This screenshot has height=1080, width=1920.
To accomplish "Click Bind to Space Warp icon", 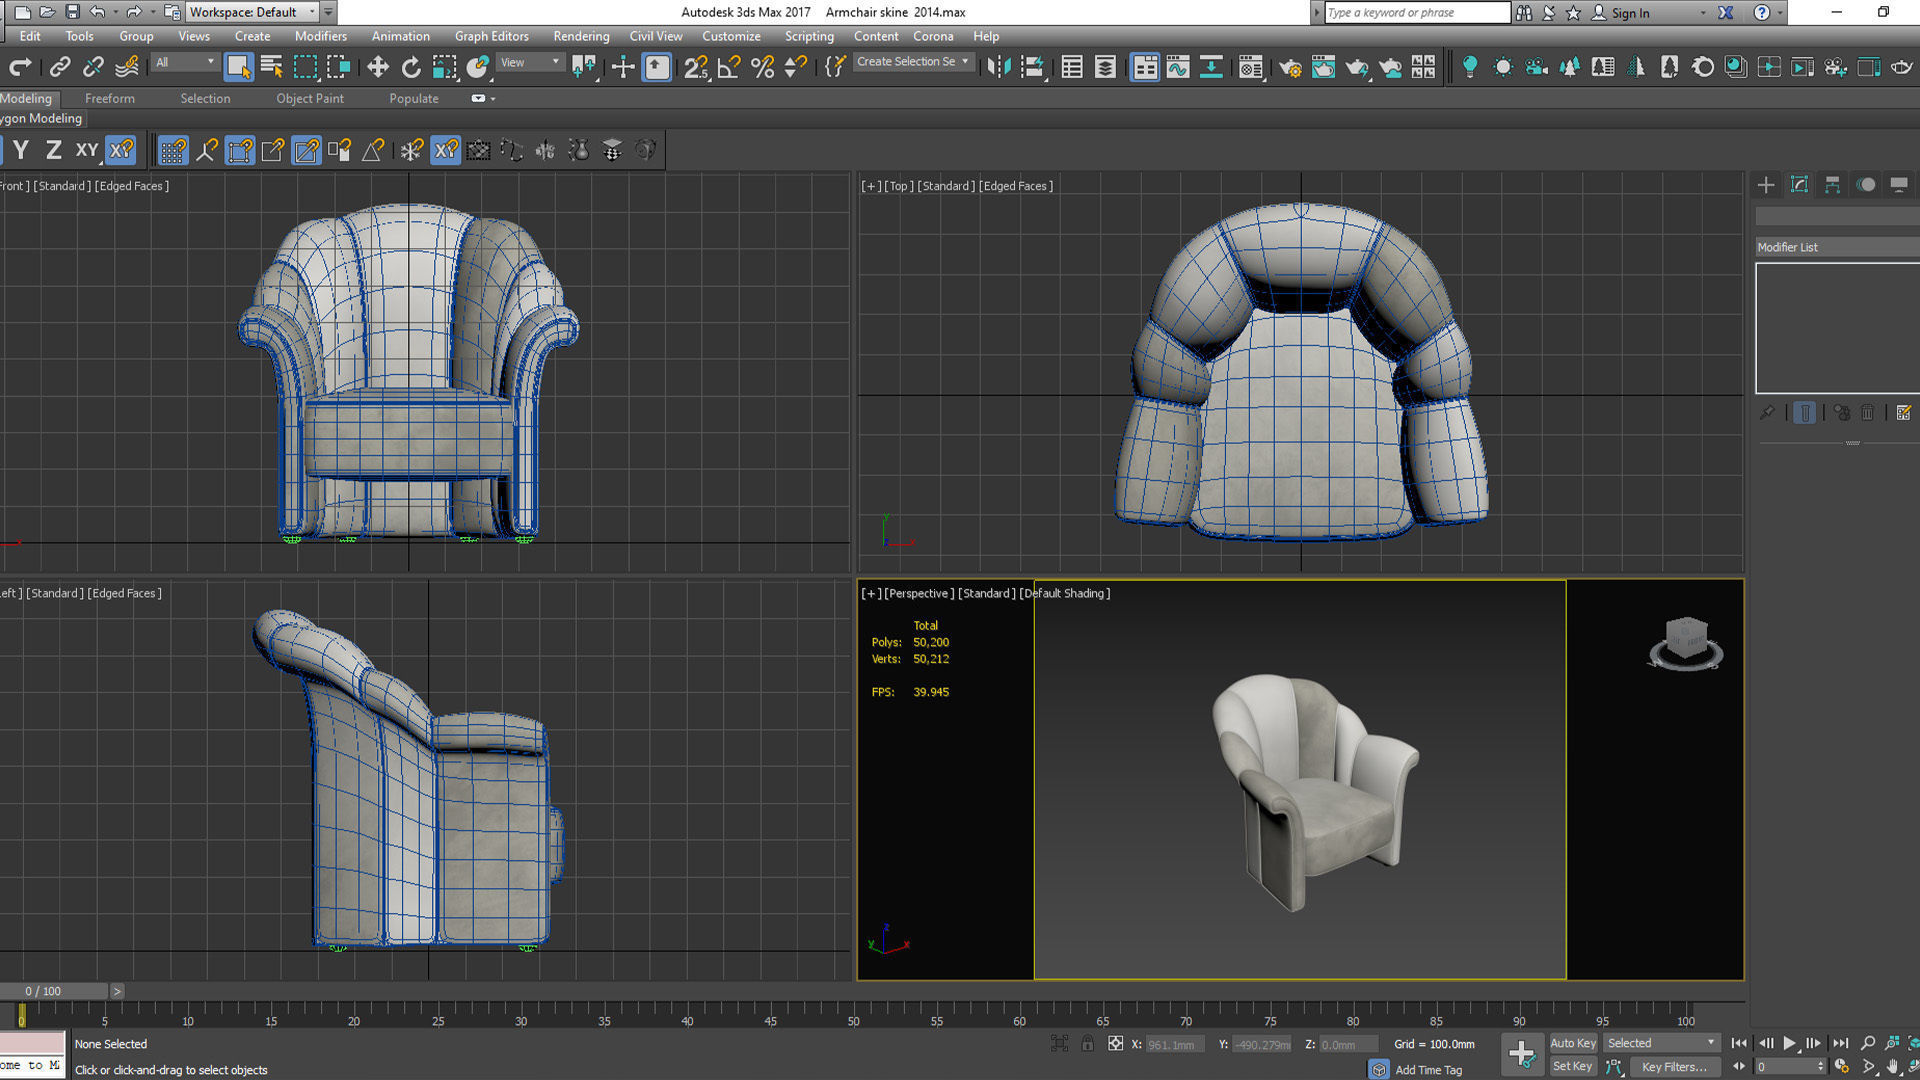I will [127, 67].
